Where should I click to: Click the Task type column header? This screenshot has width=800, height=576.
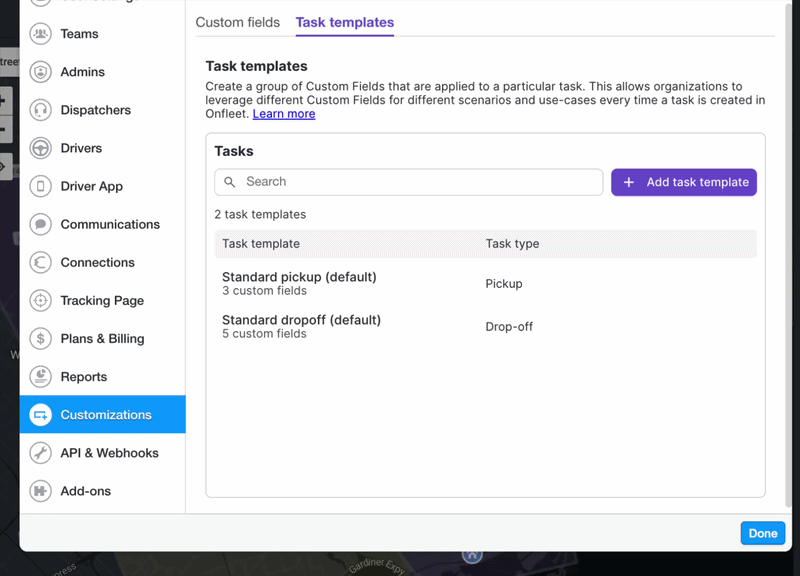(x=512, y=244)
